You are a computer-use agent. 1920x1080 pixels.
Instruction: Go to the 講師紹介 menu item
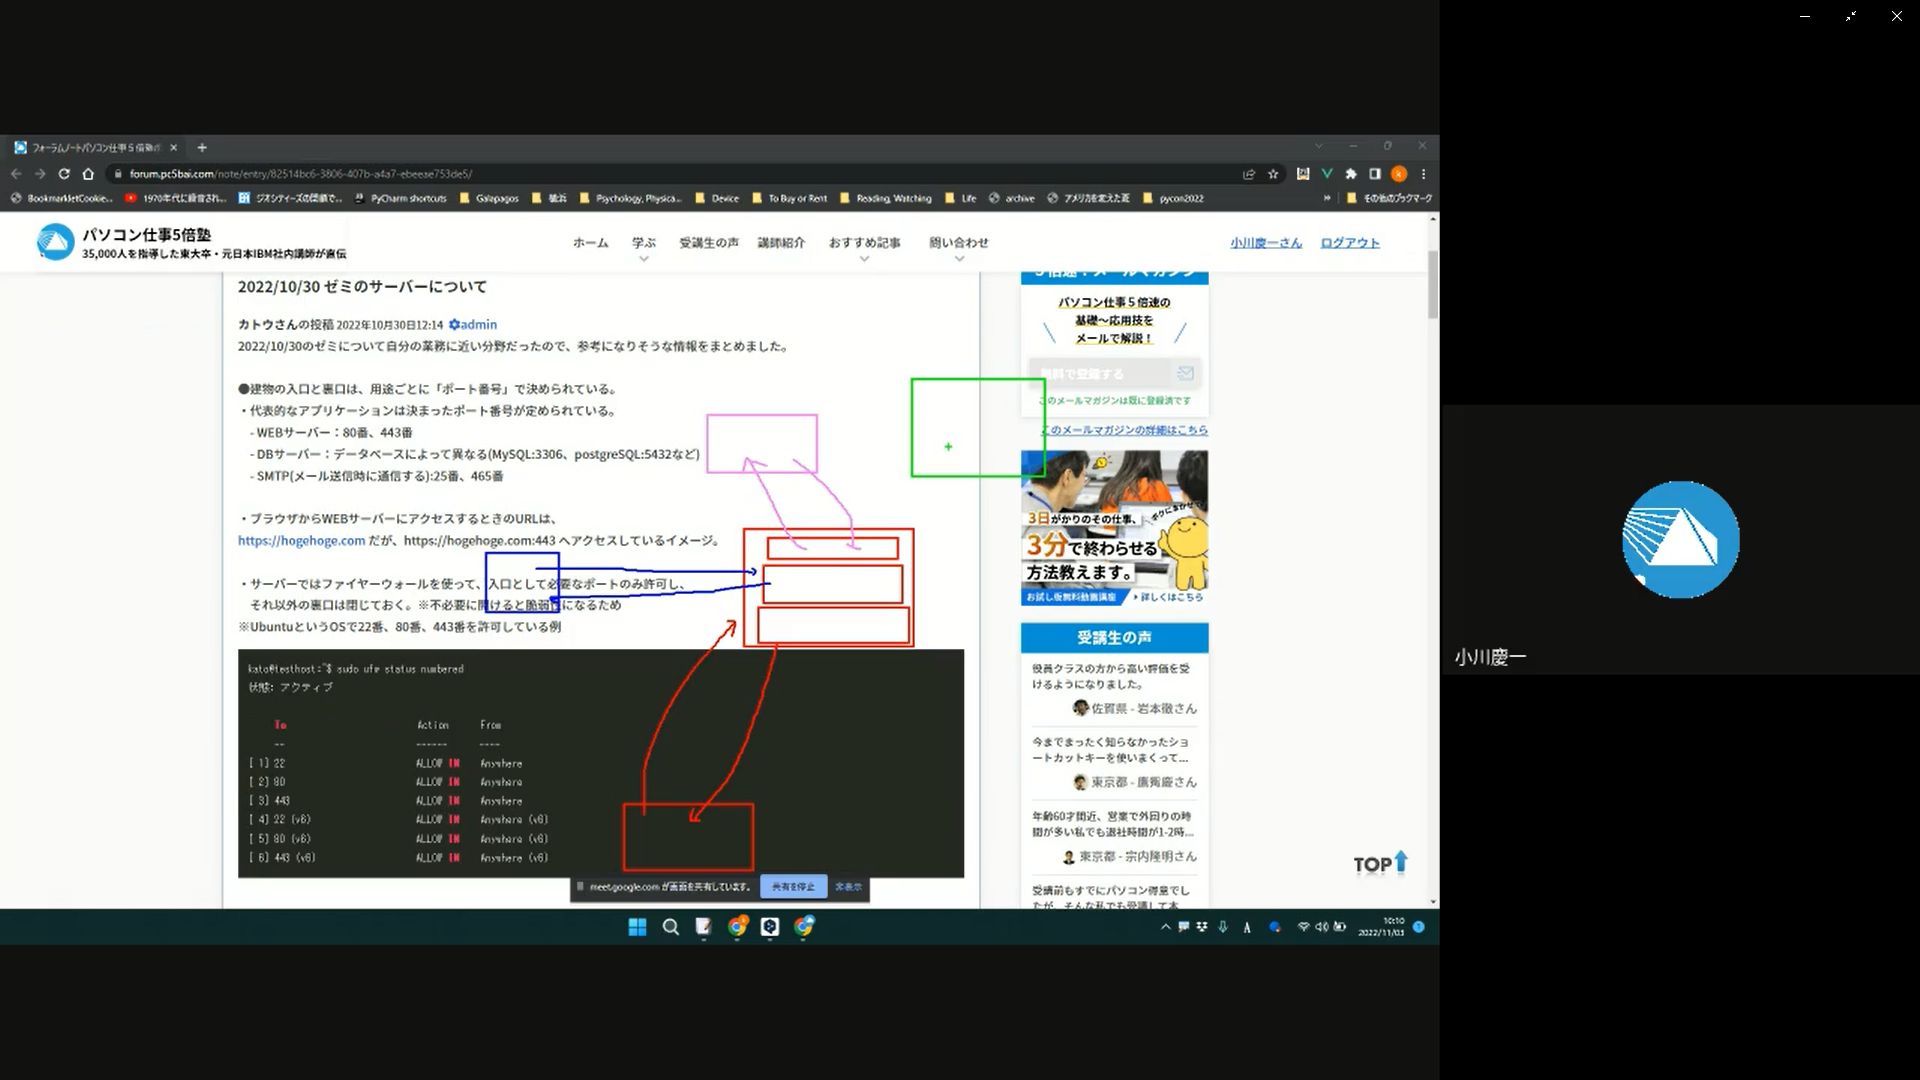tap(781, 243)
